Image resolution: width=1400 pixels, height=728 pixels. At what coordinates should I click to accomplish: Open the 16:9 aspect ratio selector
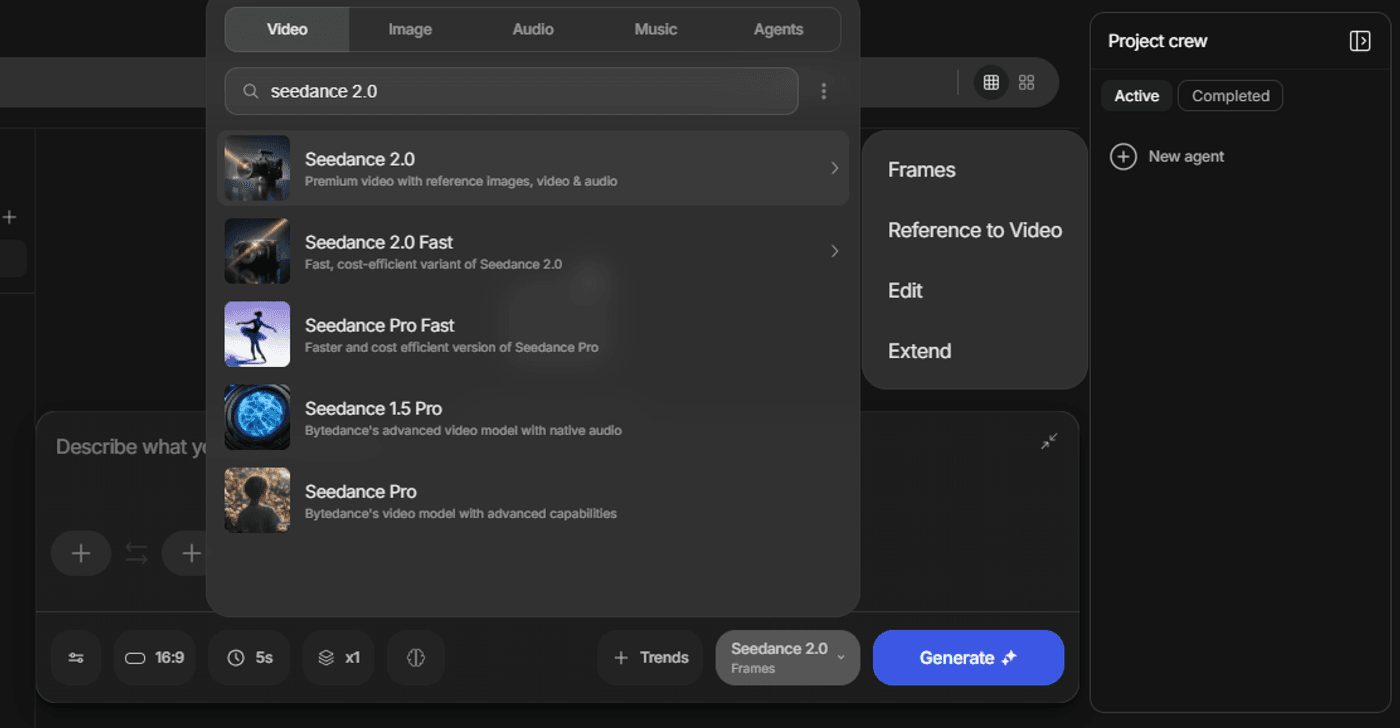[x=155, y=658]
